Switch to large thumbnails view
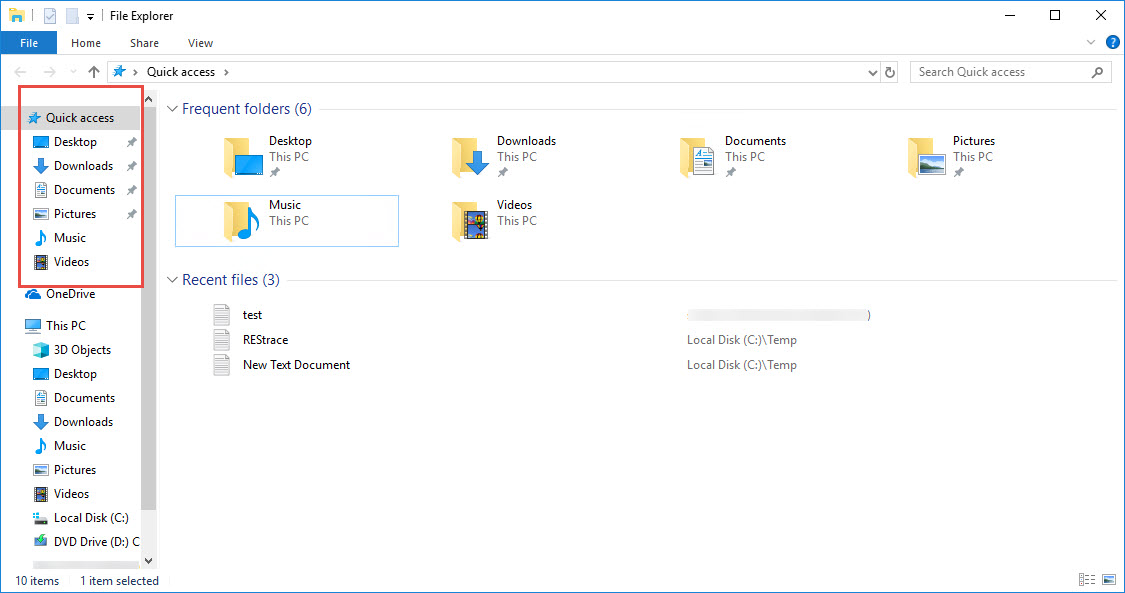Image resolution: width=1125 pixels, height=593 pixels. [x=1108, y=579]
